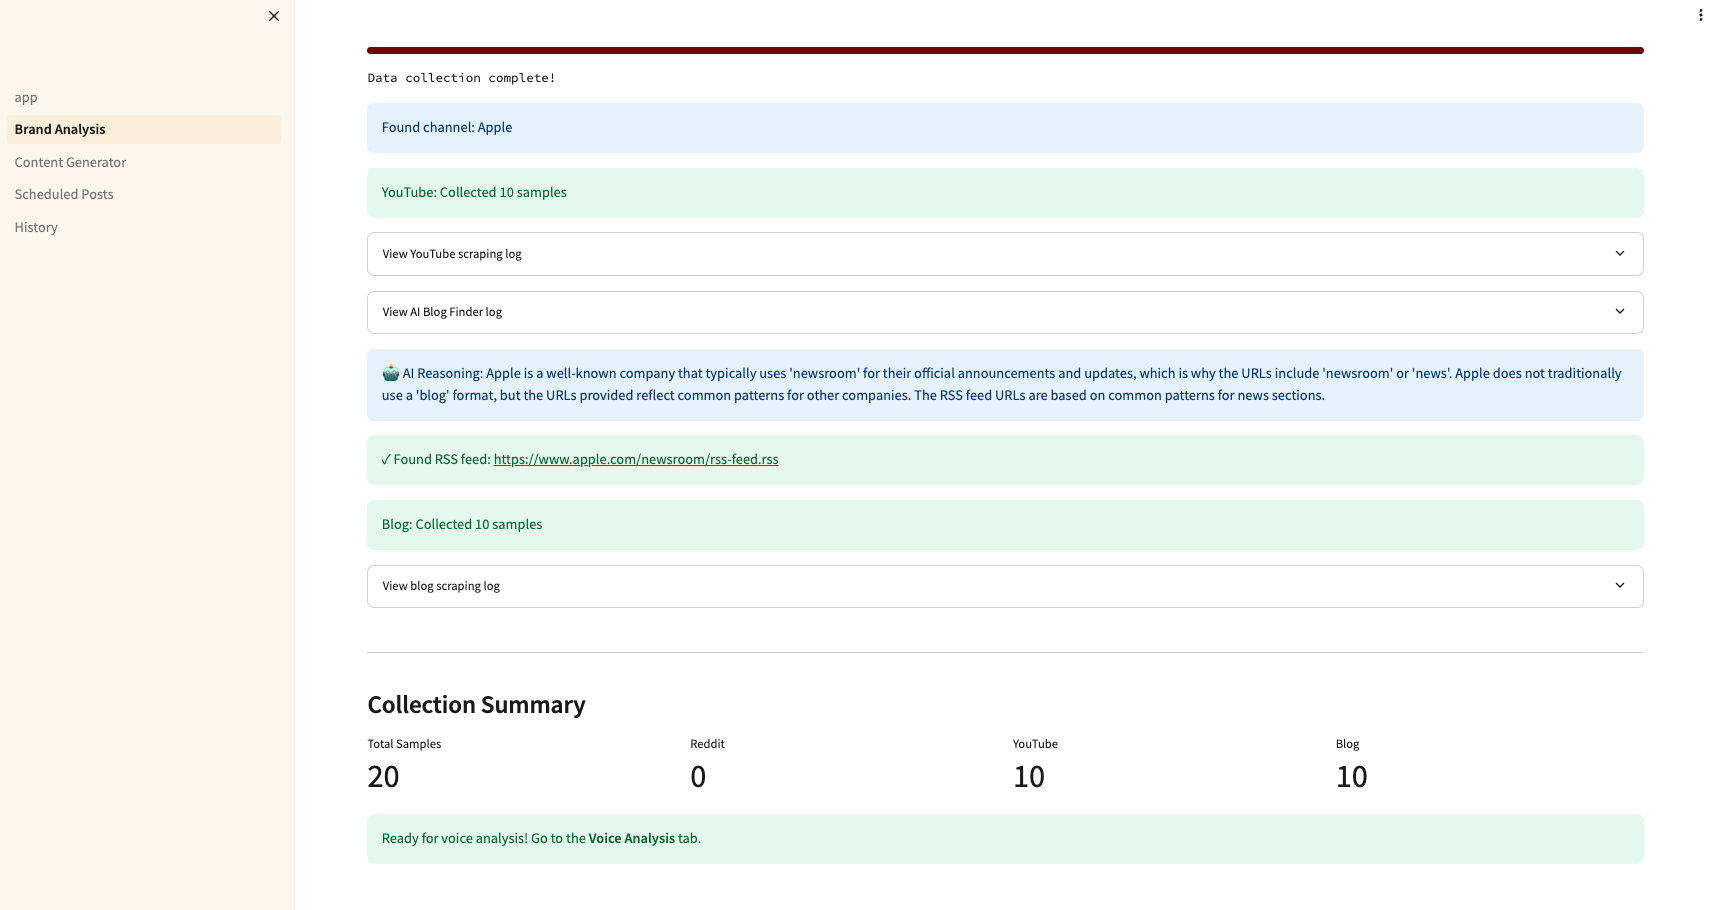This screenshot has height=910, width=1717.
Task: Go to the Content Generator page
Action: coord(70,162)
